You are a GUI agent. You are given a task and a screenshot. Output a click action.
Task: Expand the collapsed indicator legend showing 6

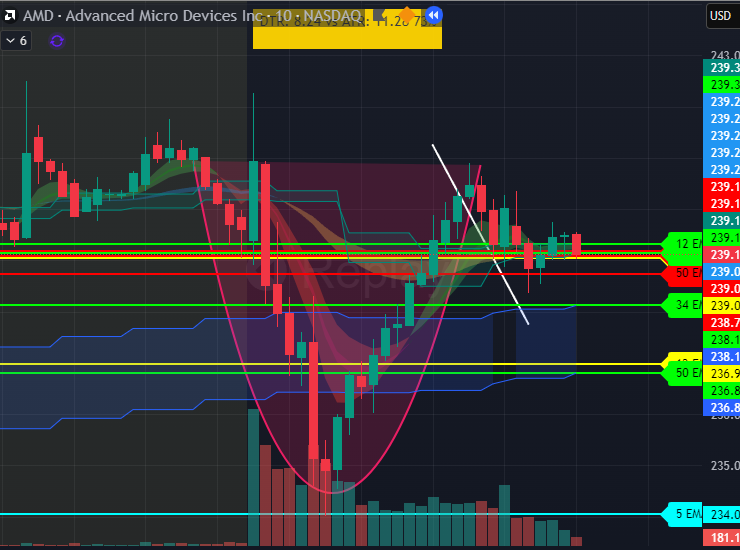pyautogui.click(x=16, y=41)
